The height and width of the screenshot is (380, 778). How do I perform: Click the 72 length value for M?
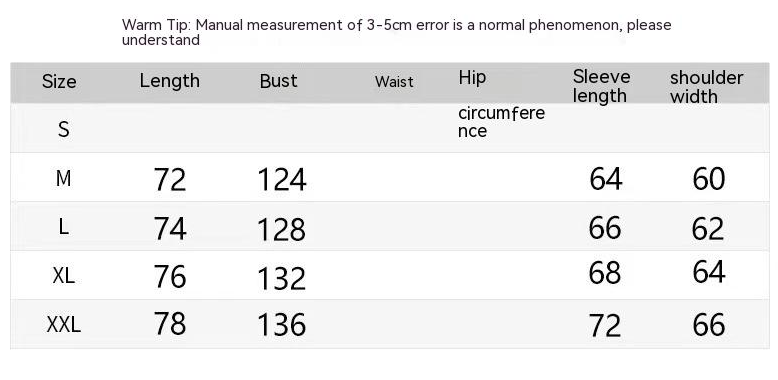tap(170, 179)
